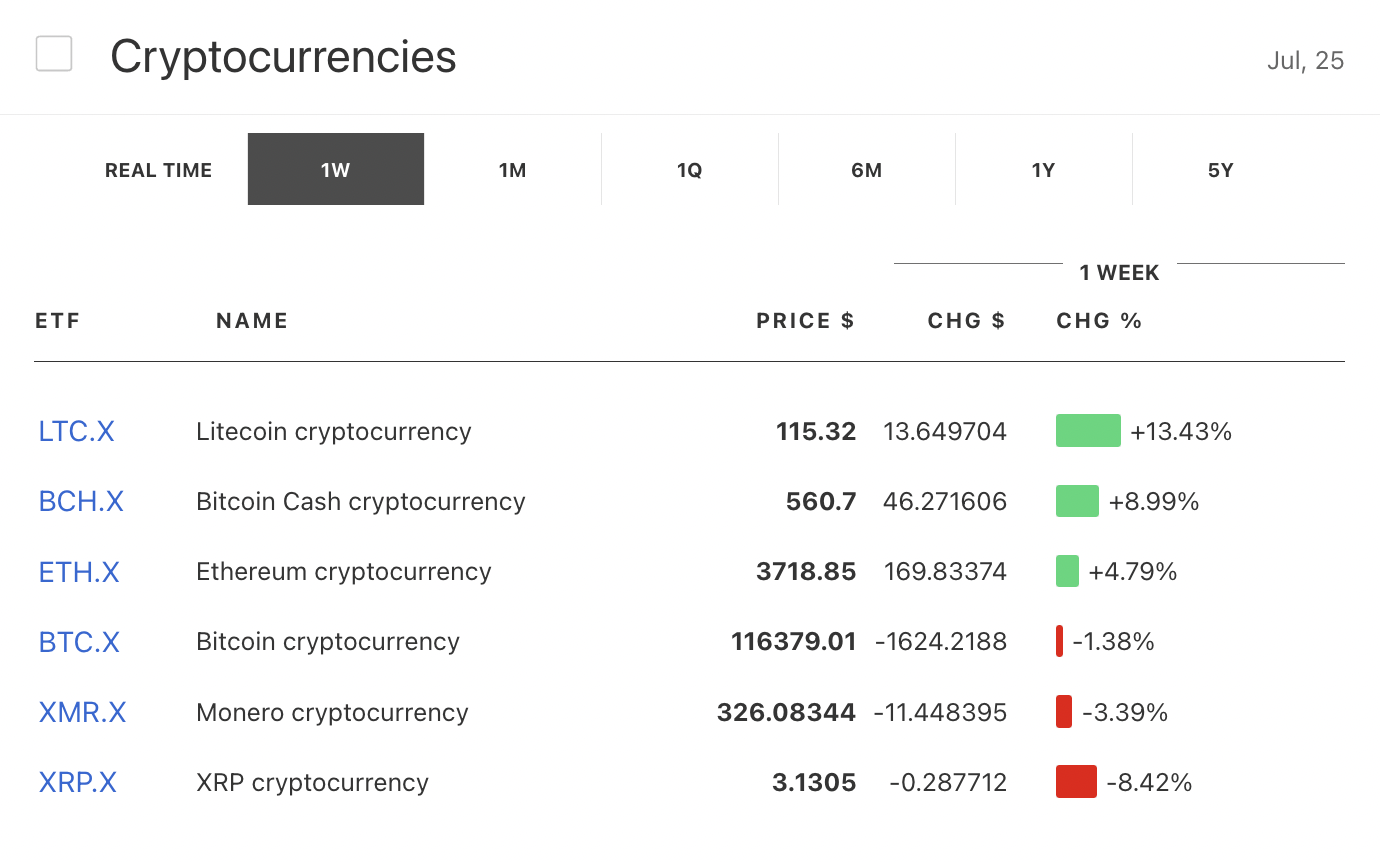Click the ETF column header
1380x862 pixels.
tap(57, 321)
